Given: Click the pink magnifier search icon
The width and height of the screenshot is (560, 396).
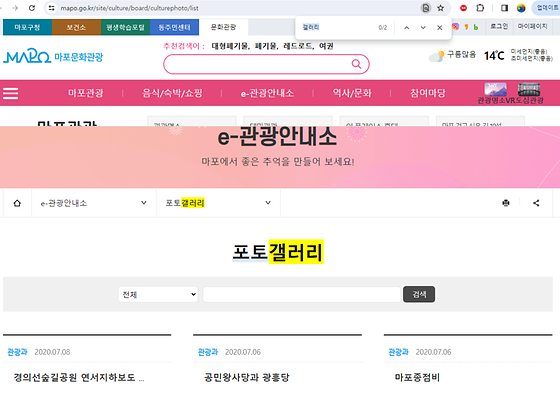Looking at the screenshot, I should pos(356,64).
